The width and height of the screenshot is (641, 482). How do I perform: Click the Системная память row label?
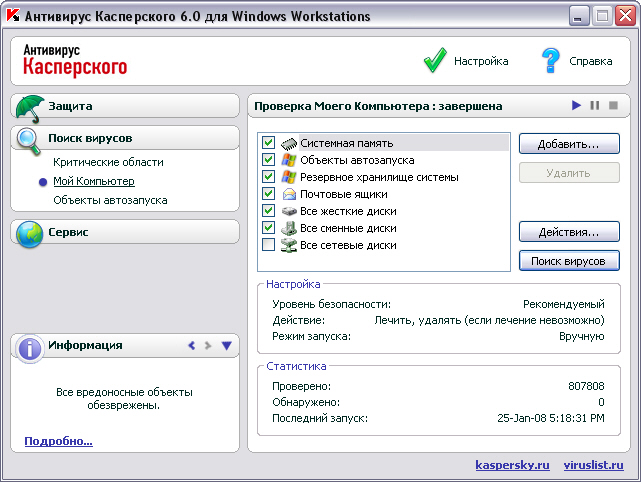(x=347, y=143)
